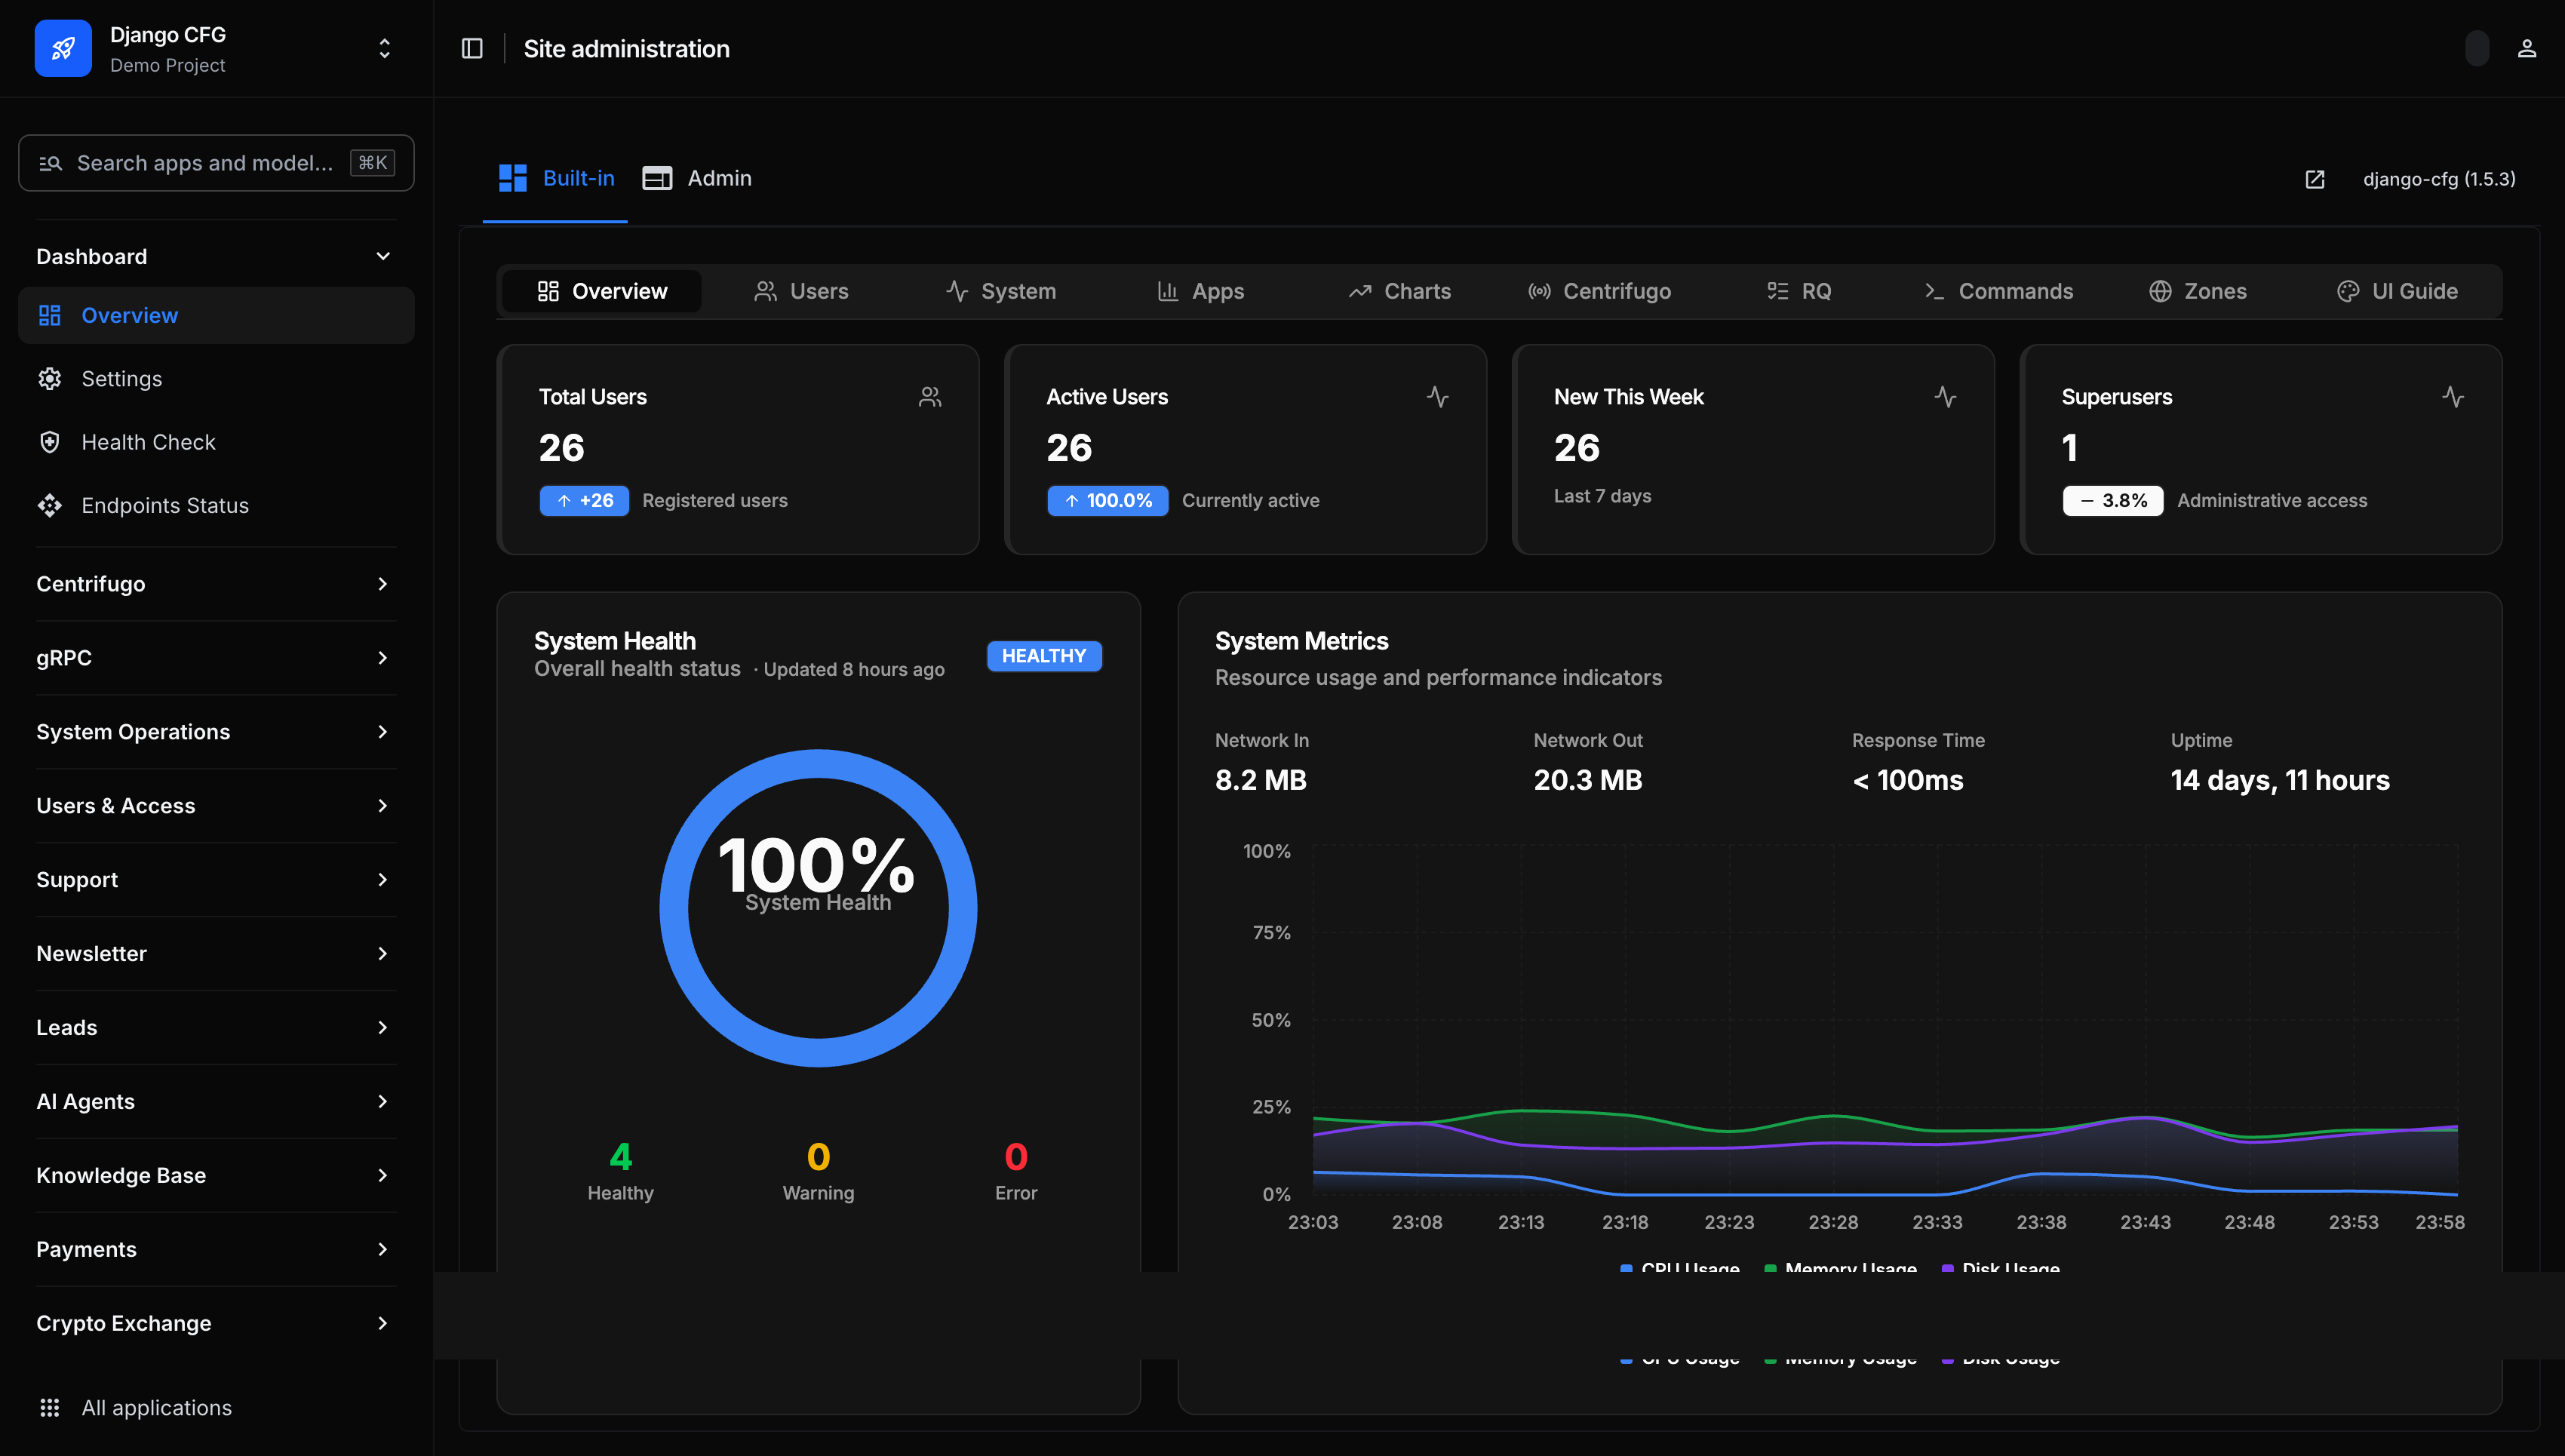2565x1456 pixels.
Task: Click the theme toggle in top bar
Action: [x=2476, y=48]
